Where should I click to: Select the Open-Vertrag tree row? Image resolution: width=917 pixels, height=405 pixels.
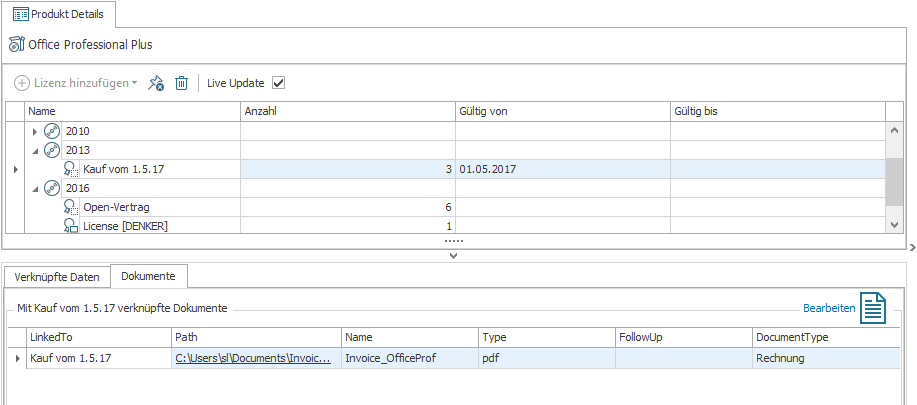click(x=455, y=207)
